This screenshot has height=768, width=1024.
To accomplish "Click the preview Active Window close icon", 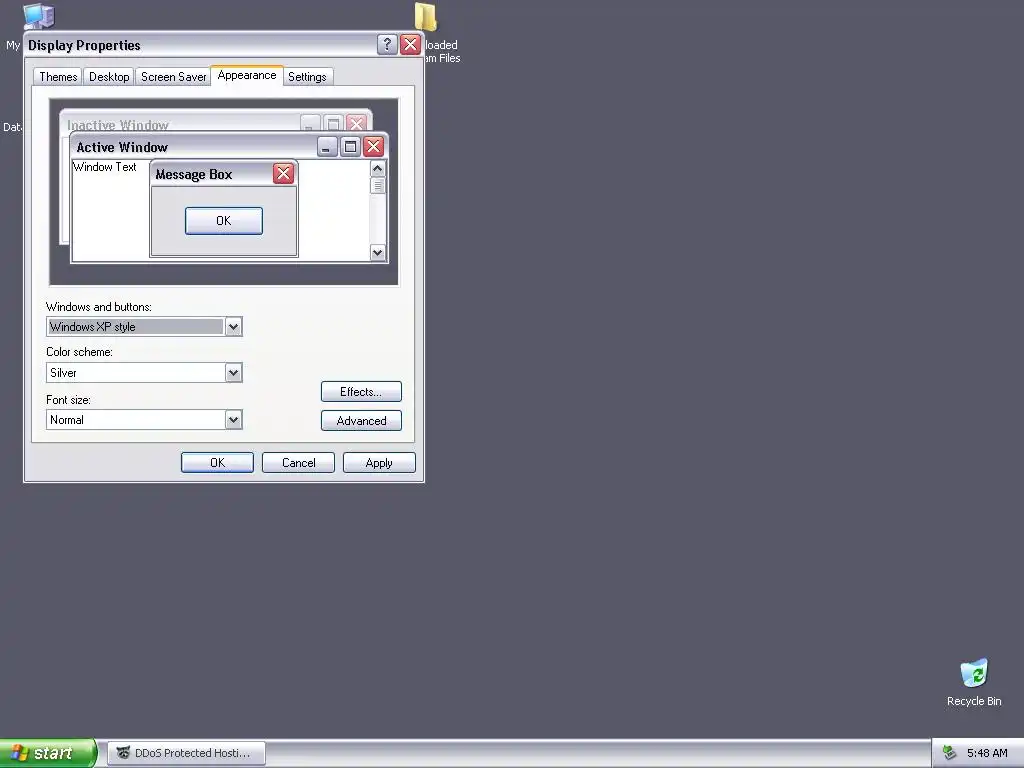I will click(374, 146).
